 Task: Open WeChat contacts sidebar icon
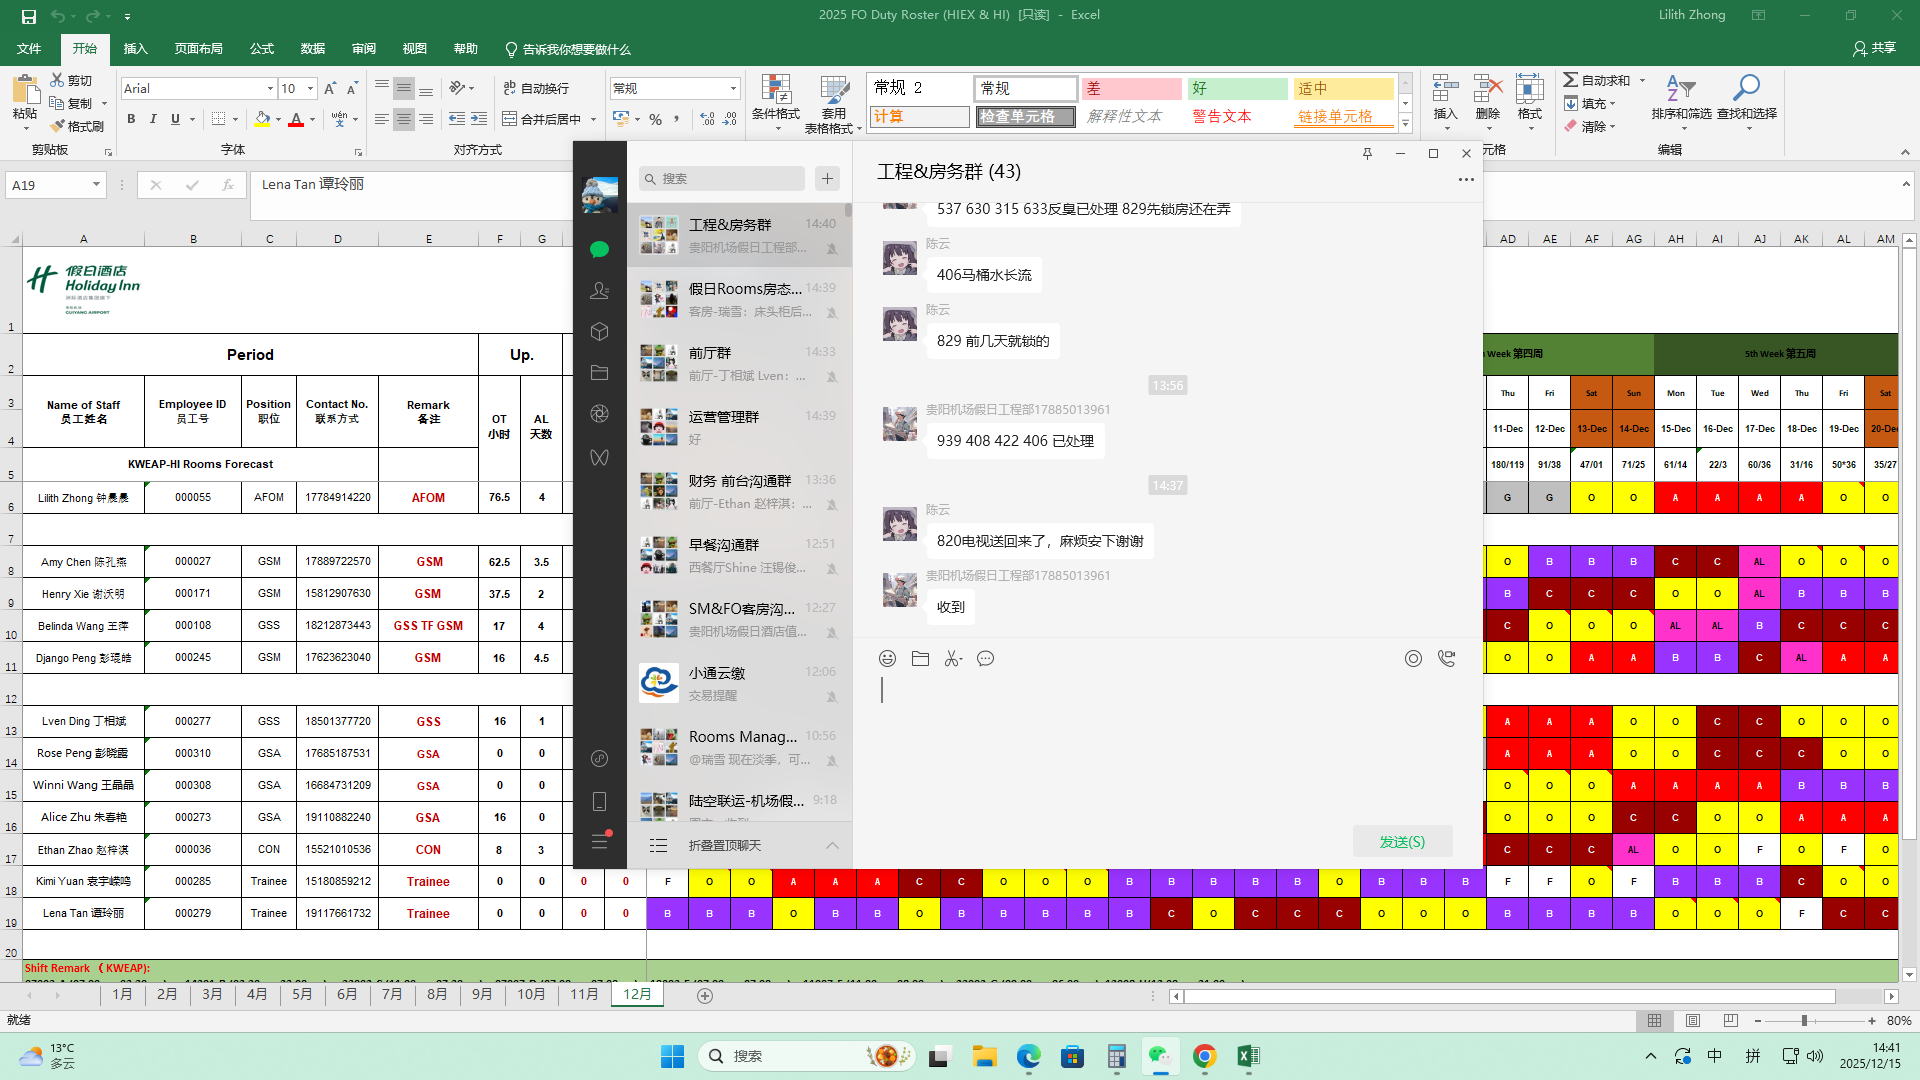pyautogui.click(x=599, y=290)
